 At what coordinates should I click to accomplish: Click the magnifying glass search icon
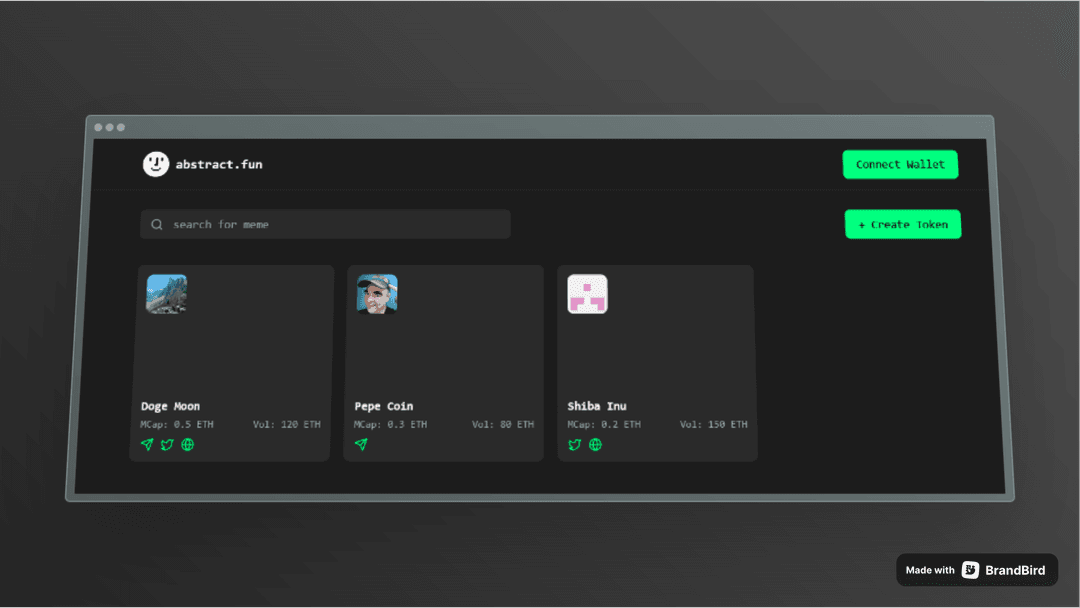pos(157,224)
